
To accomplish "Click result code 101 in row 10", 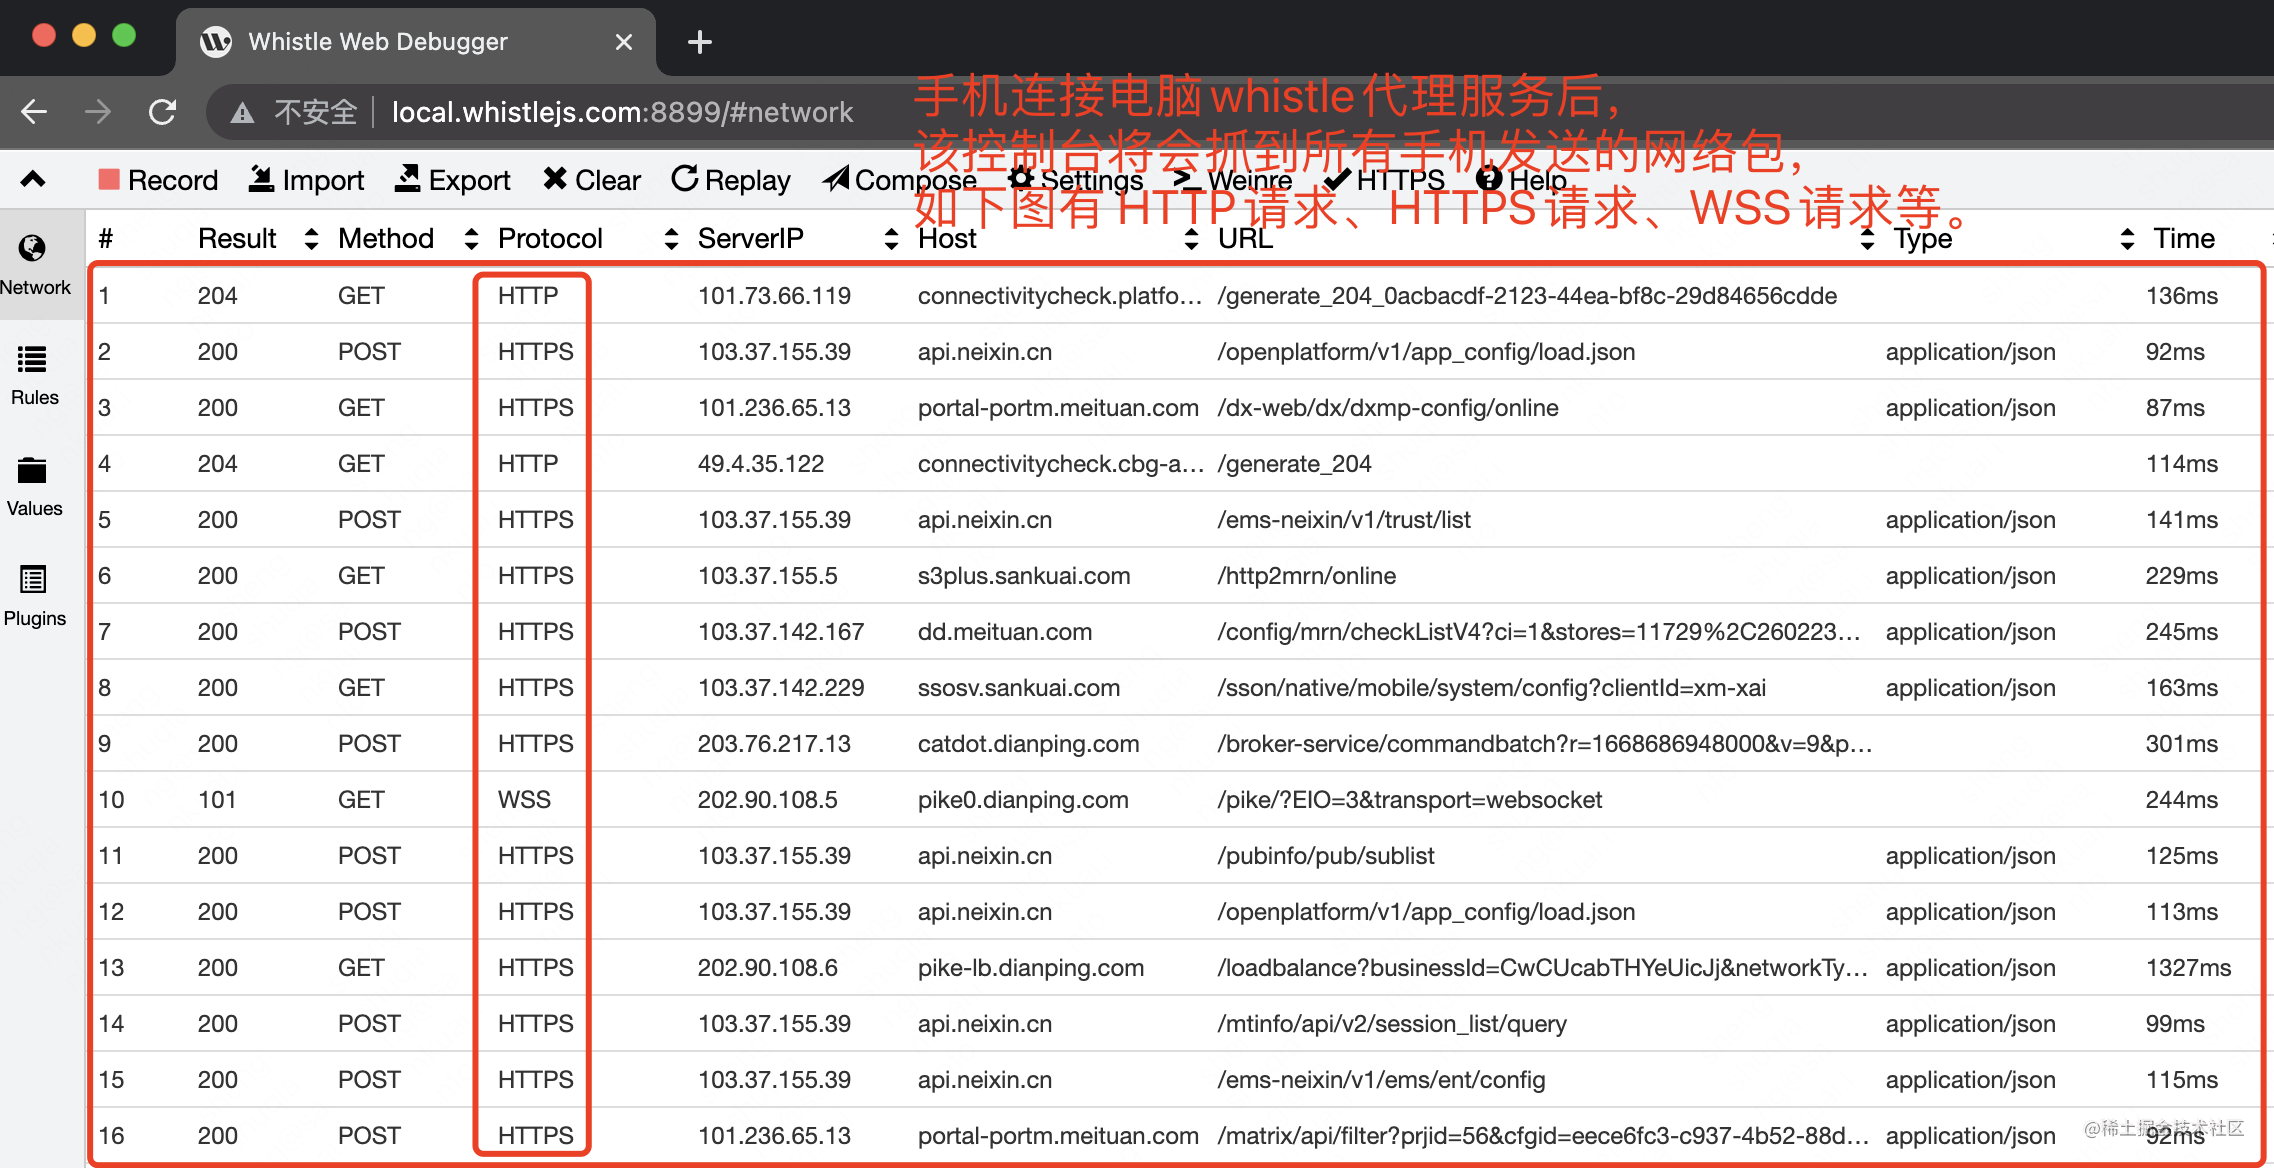I will 217,800.
